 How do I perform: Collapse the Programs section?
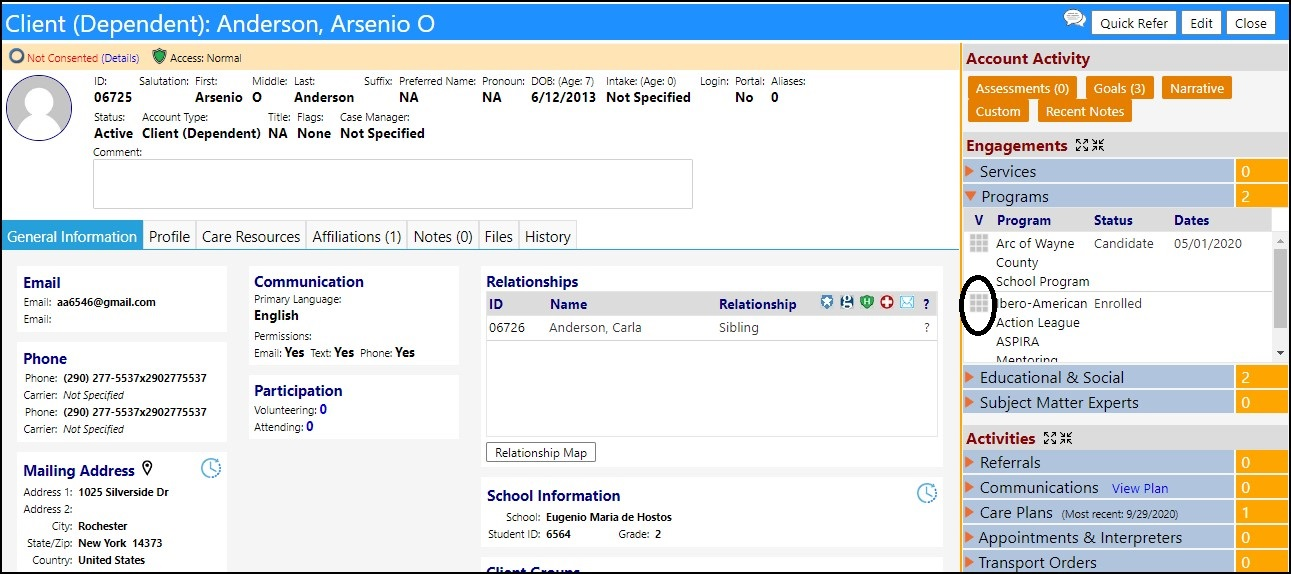pos(1099,196)
